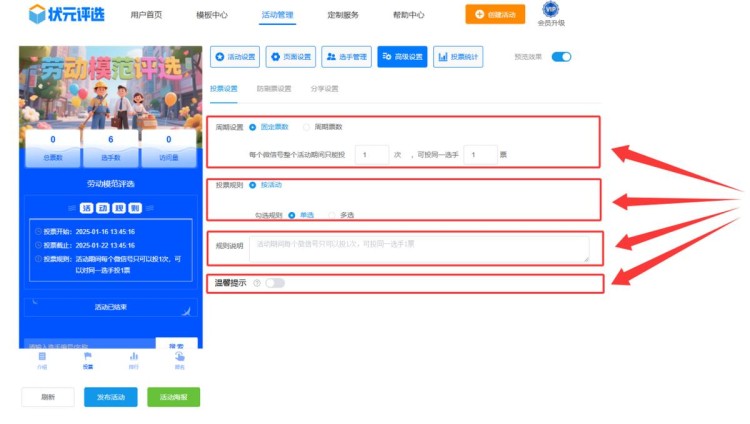Viewport: 750px width, 424px height.
Task: Tap the 投票 flag icon in preview
Action: pyautogui.click(x=88, y=357)
